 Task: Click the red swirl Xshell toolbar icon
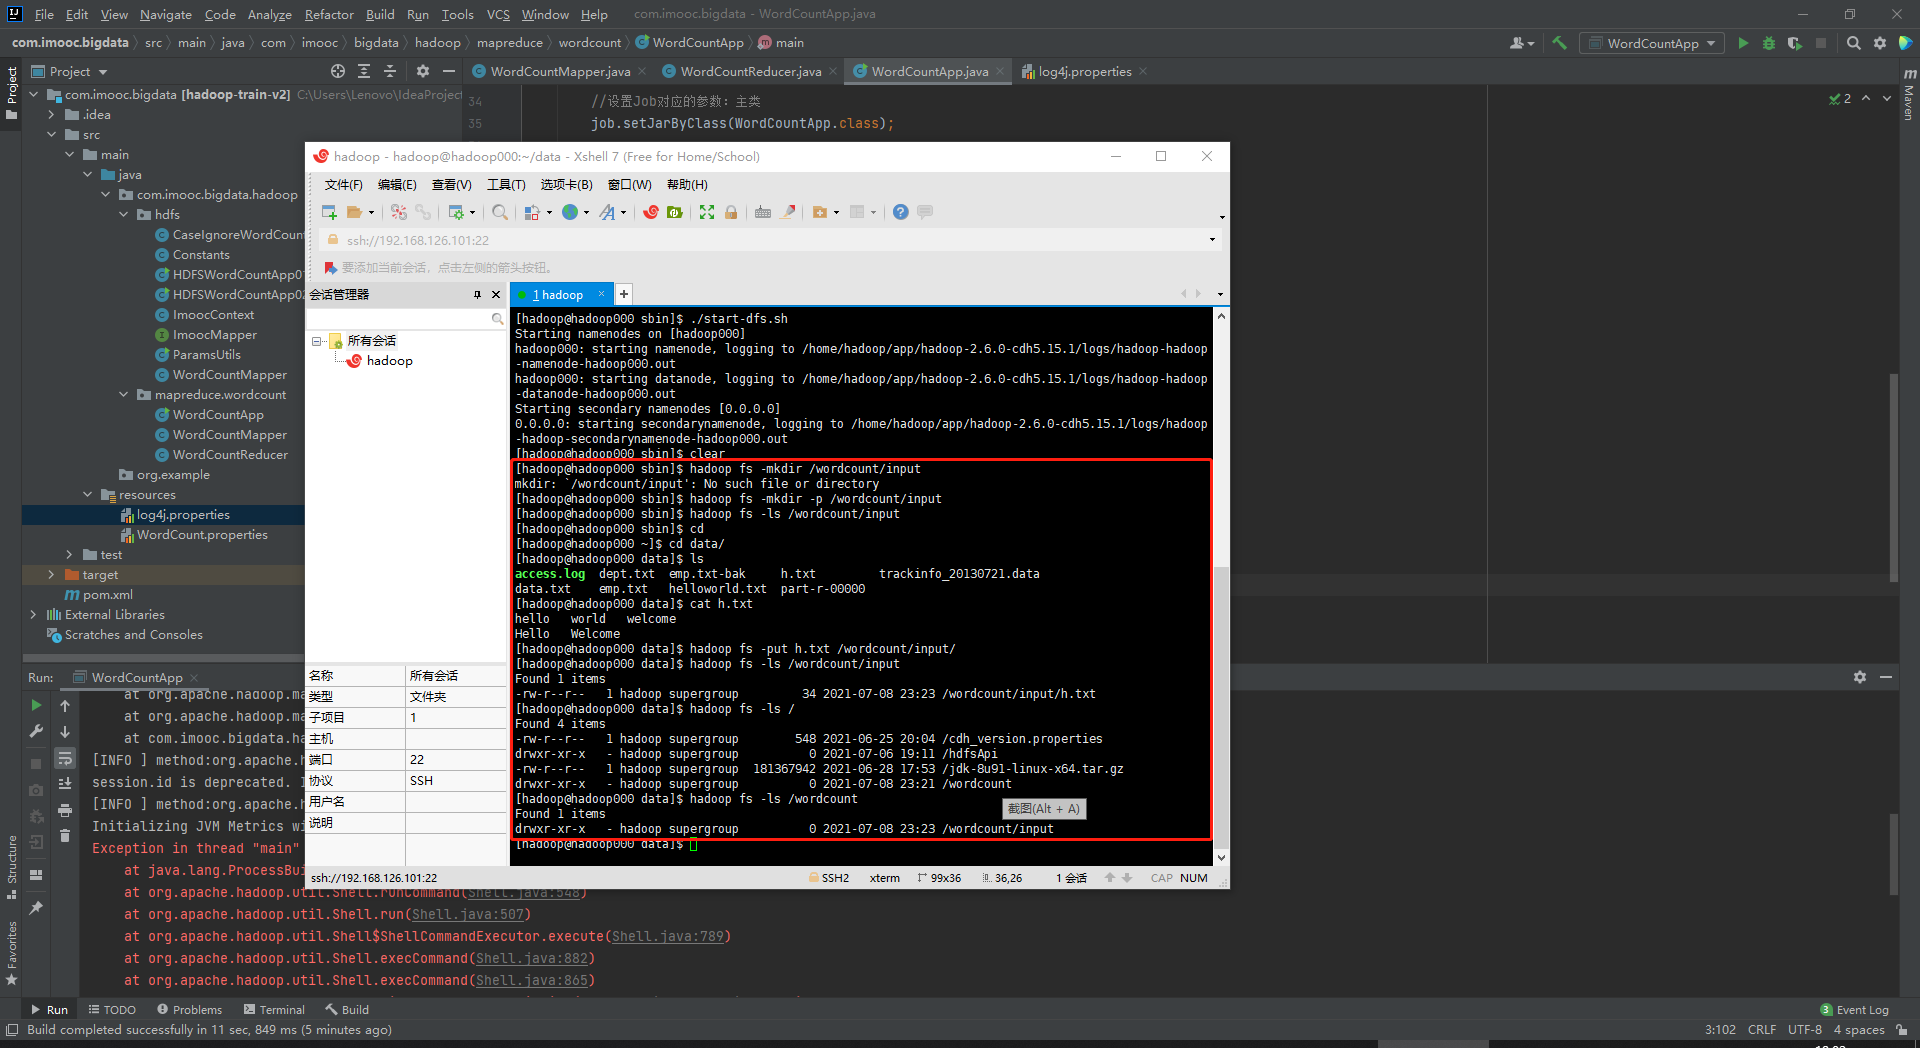tap(651, 212)
